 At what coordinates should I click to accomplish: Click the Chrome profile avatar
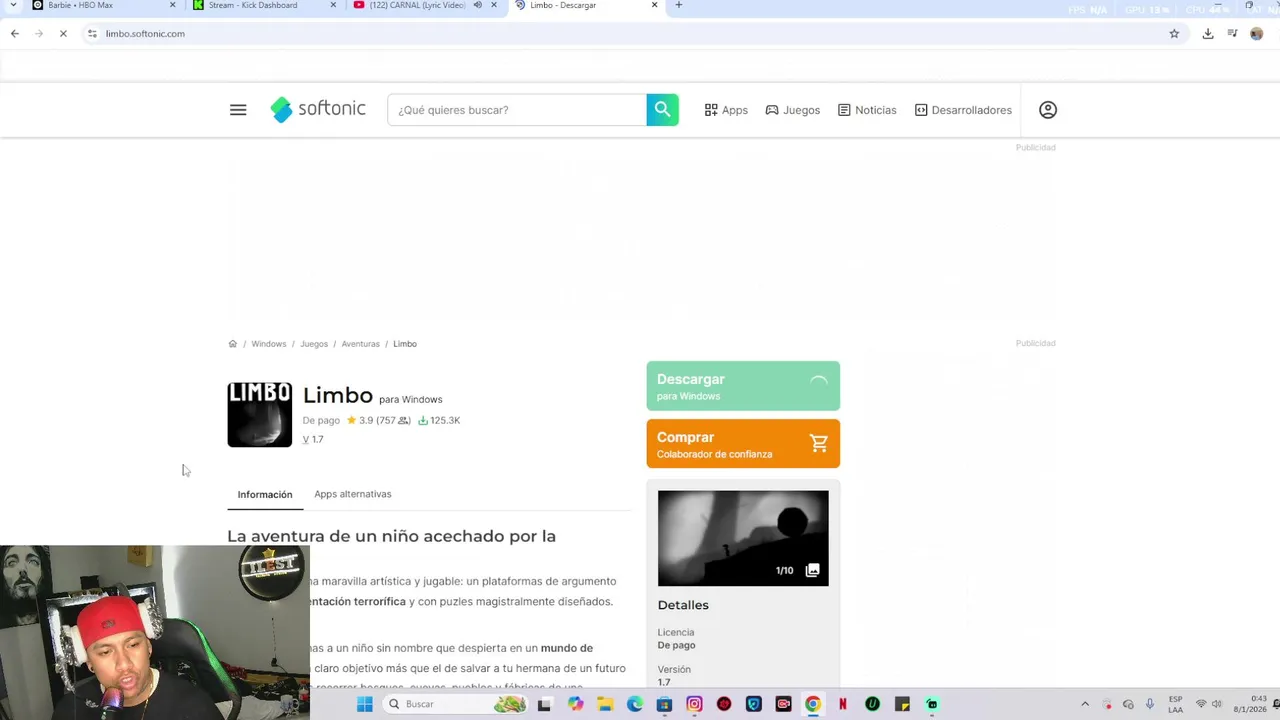(x=1257, y=34)
